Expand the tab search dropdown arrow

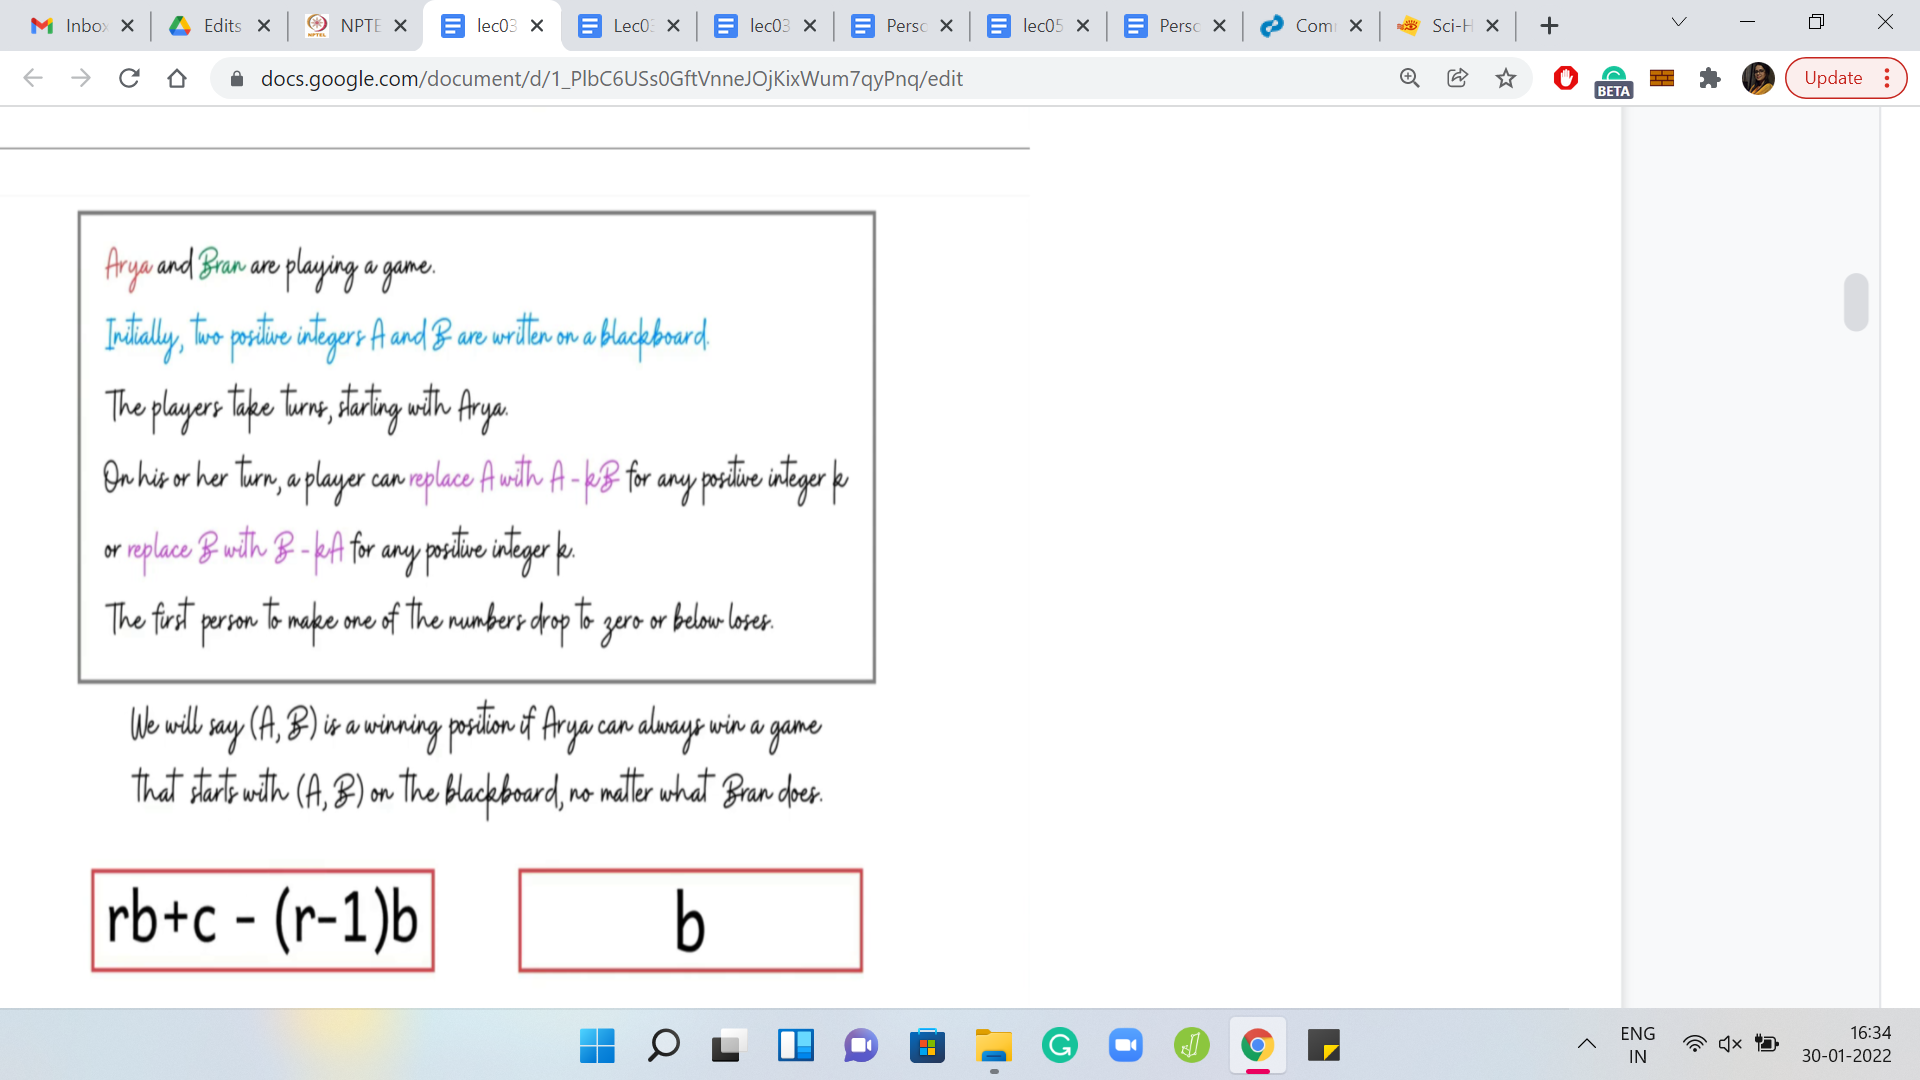coord(1679,22)
